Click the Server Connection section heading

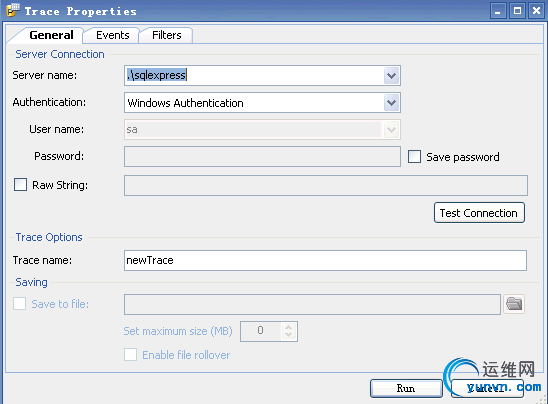click(60, 54)
